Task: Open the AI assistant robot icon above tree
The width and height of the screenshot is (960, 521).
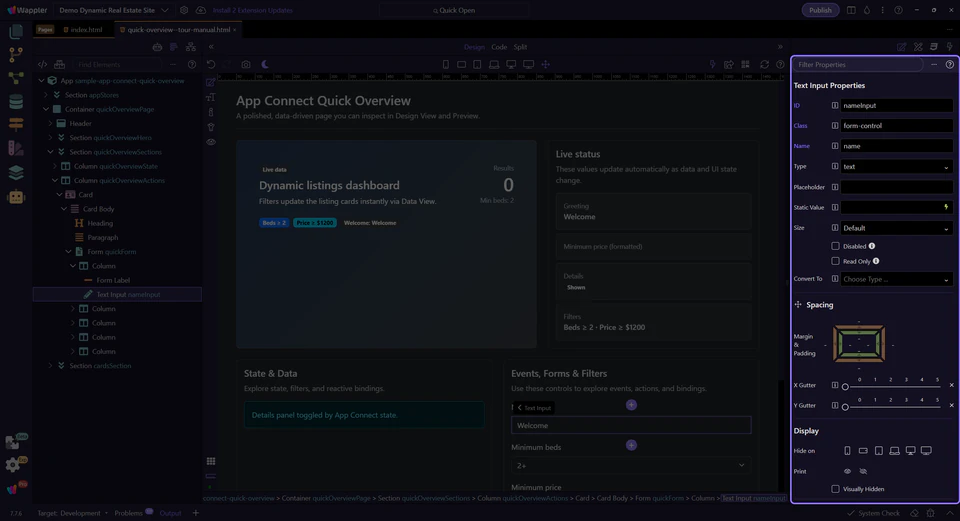Action: tap(157, 47)
